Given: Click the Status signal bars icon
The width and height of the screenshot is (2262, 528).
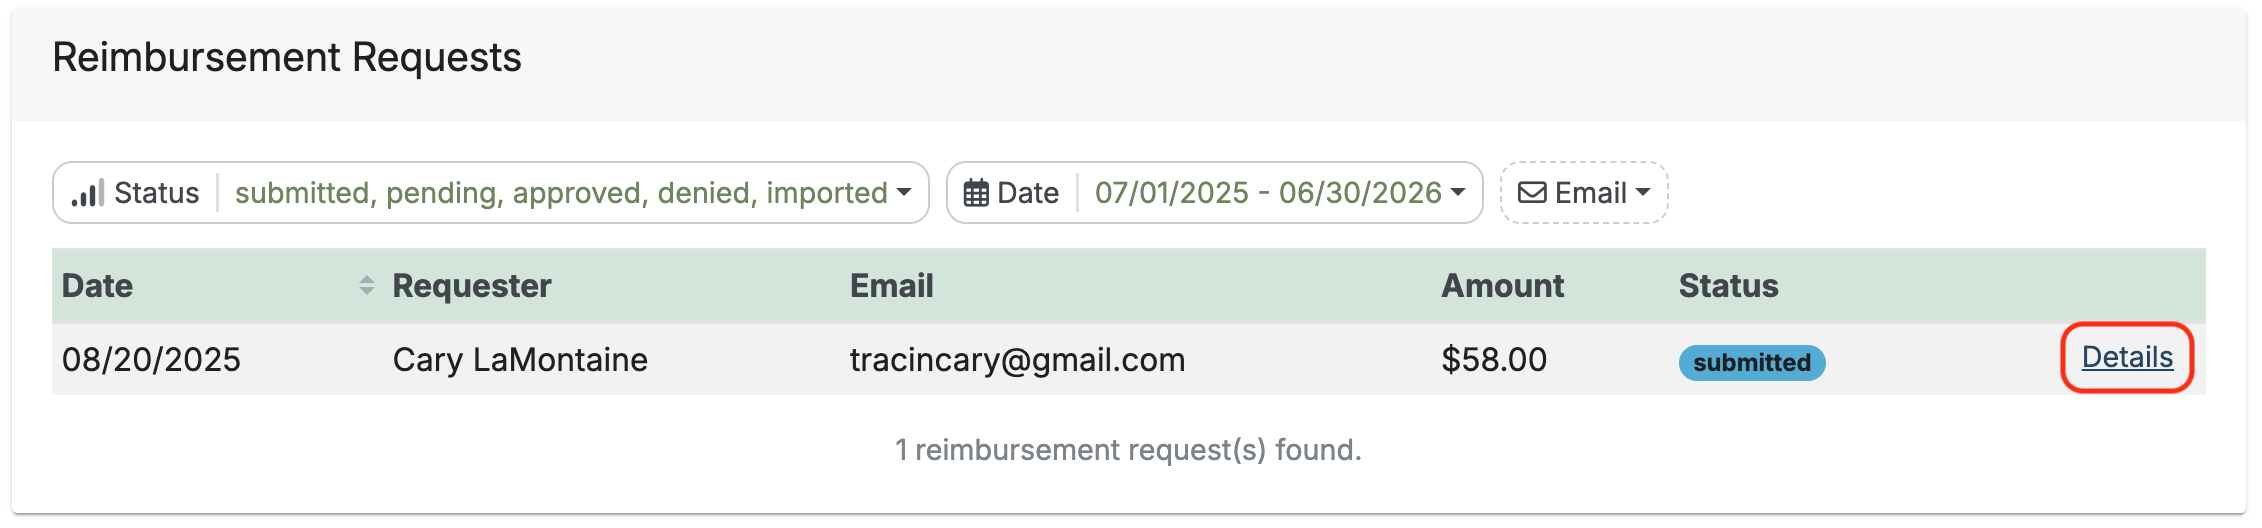Looking at the screenshot, I should (x=88, y=193).
